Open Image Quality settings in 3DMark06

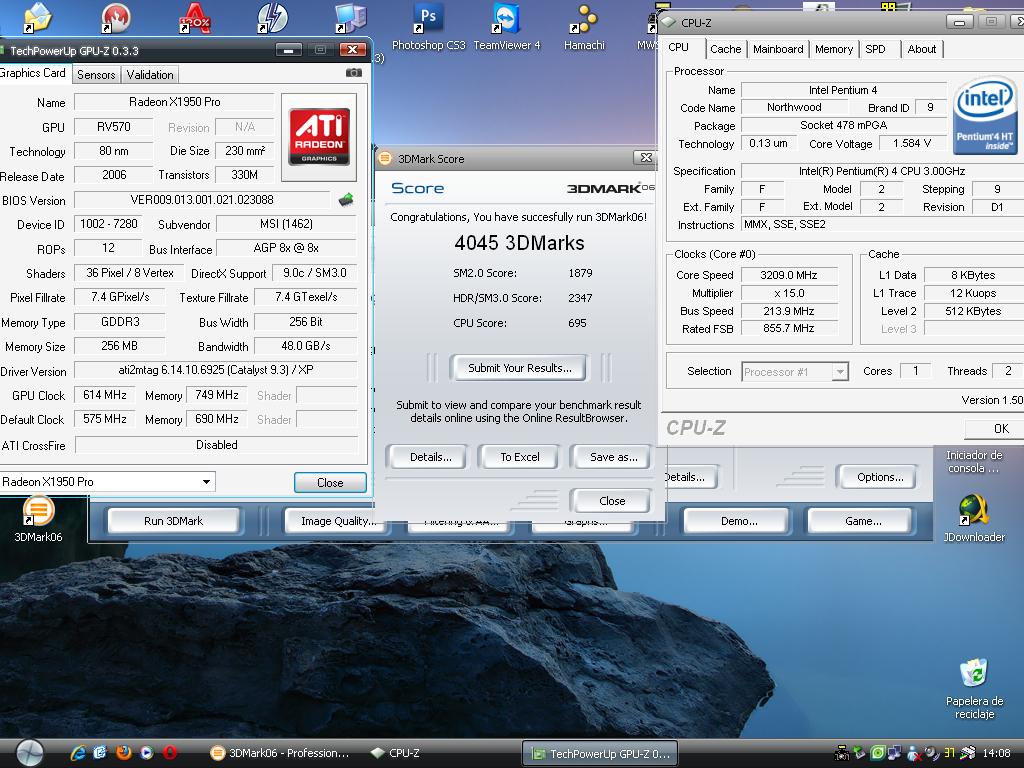click(338, 521)
